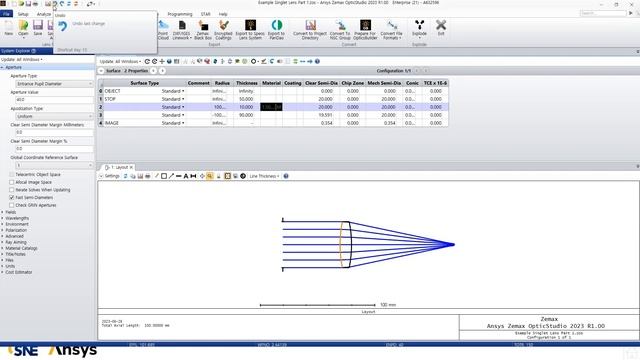Select the layout text annotation A tool
This screenshot has height=360, width=640.
click(186, 176)
